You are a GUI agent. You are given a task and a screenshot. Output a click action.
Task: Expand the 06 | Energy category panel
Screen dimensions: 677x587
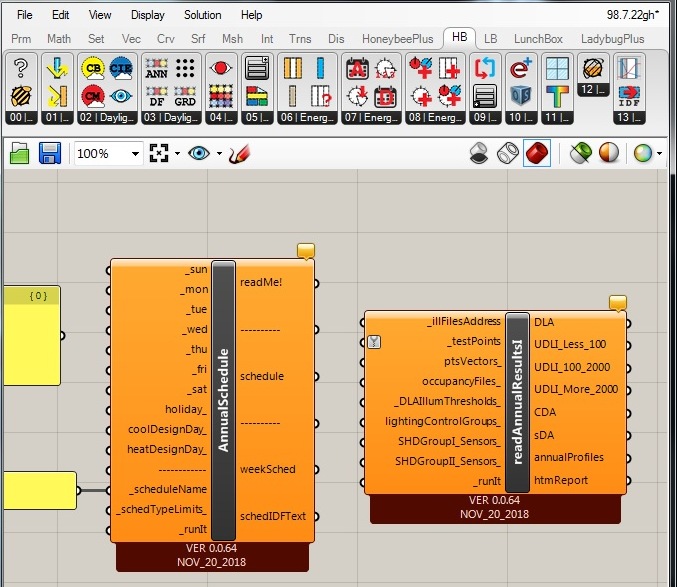pyautogui.click(x=307, y=117)
